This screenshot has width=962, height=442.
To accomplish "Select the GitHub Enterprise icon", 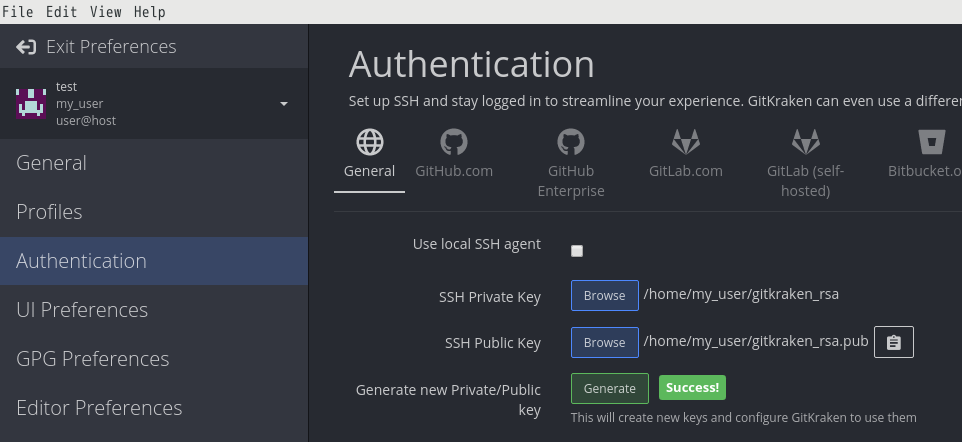I will 571,141.
